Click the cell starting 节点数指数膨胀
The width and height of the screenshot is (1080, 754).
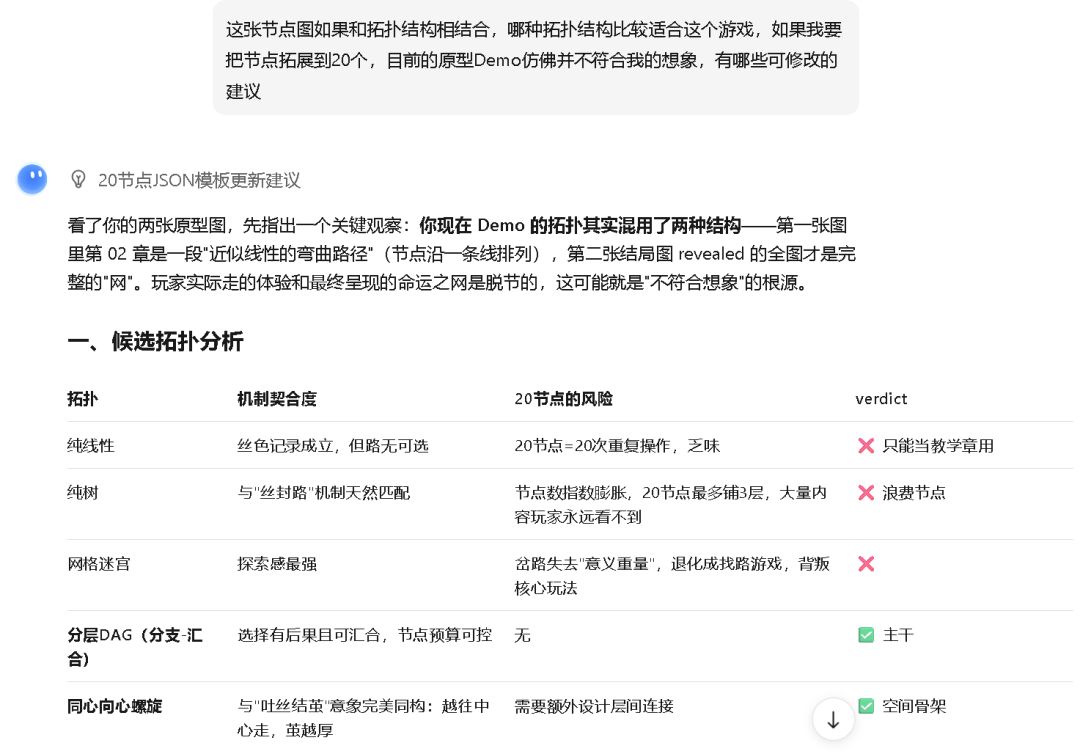[671, 505]
